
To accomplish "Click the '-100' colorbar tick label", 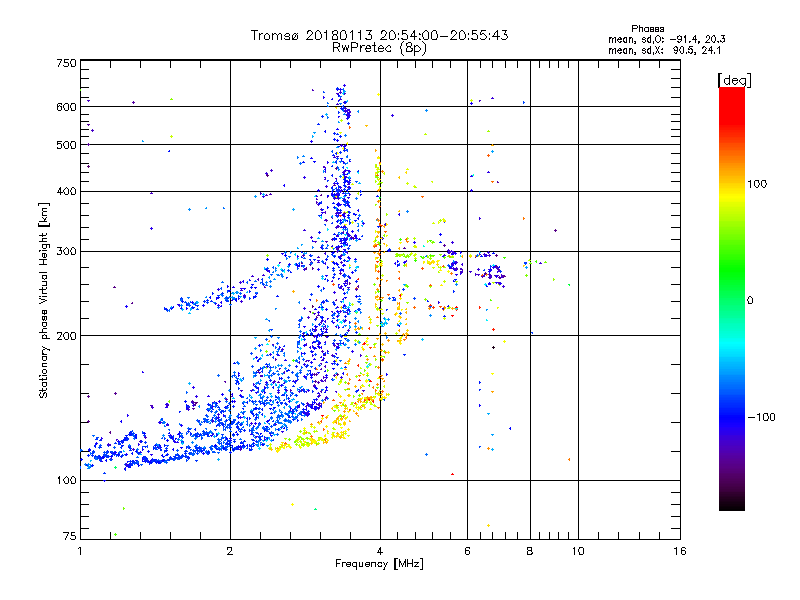I will coord(761,417).
